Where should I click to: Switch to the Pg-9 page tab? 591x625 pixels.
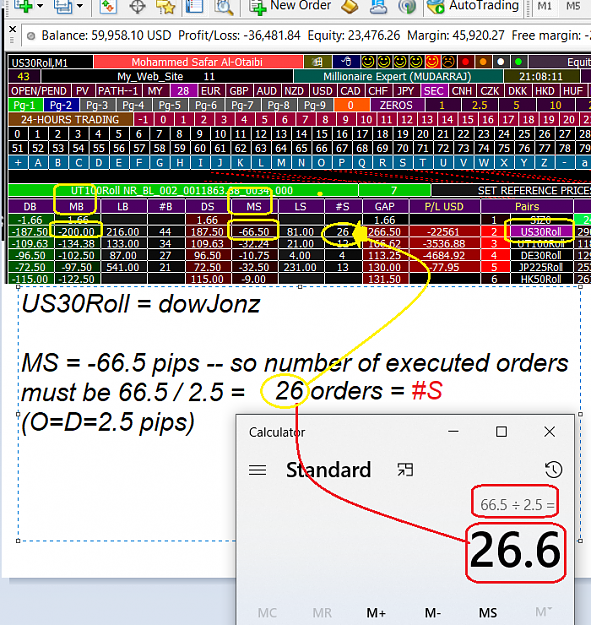click(x=315, y=105)
